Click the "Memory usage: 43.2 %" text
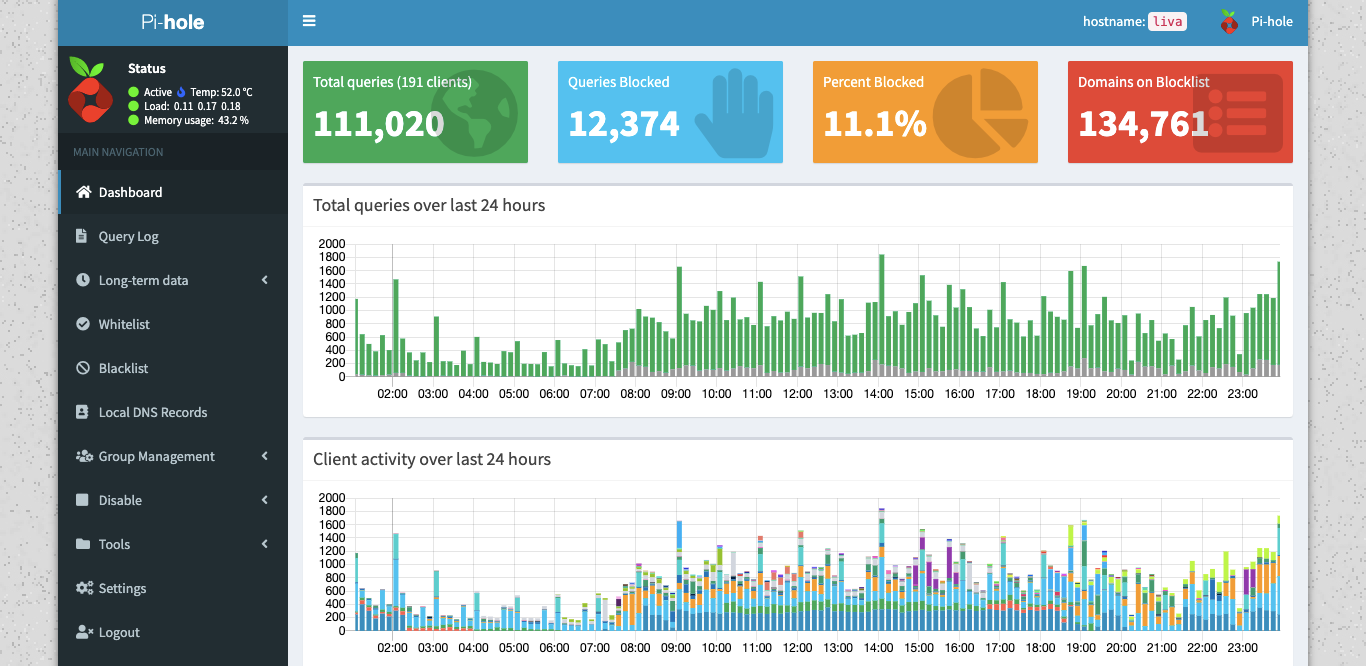1366x666 pixels. (196, 120)
